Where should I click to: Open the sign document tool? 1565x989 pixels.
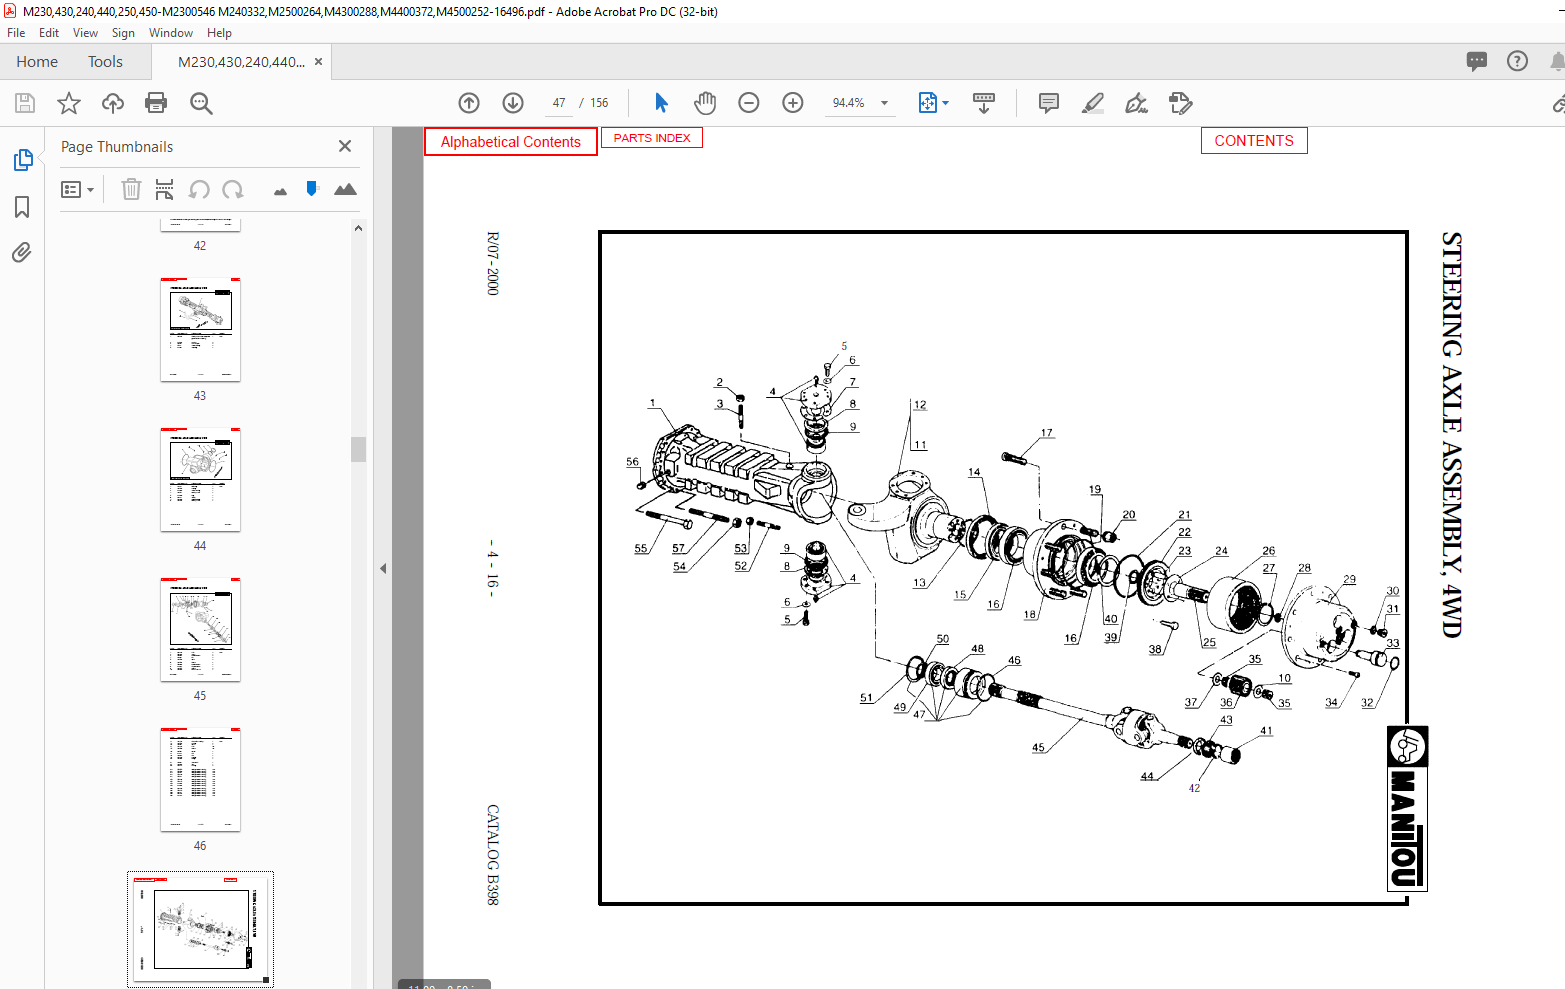1137,103
